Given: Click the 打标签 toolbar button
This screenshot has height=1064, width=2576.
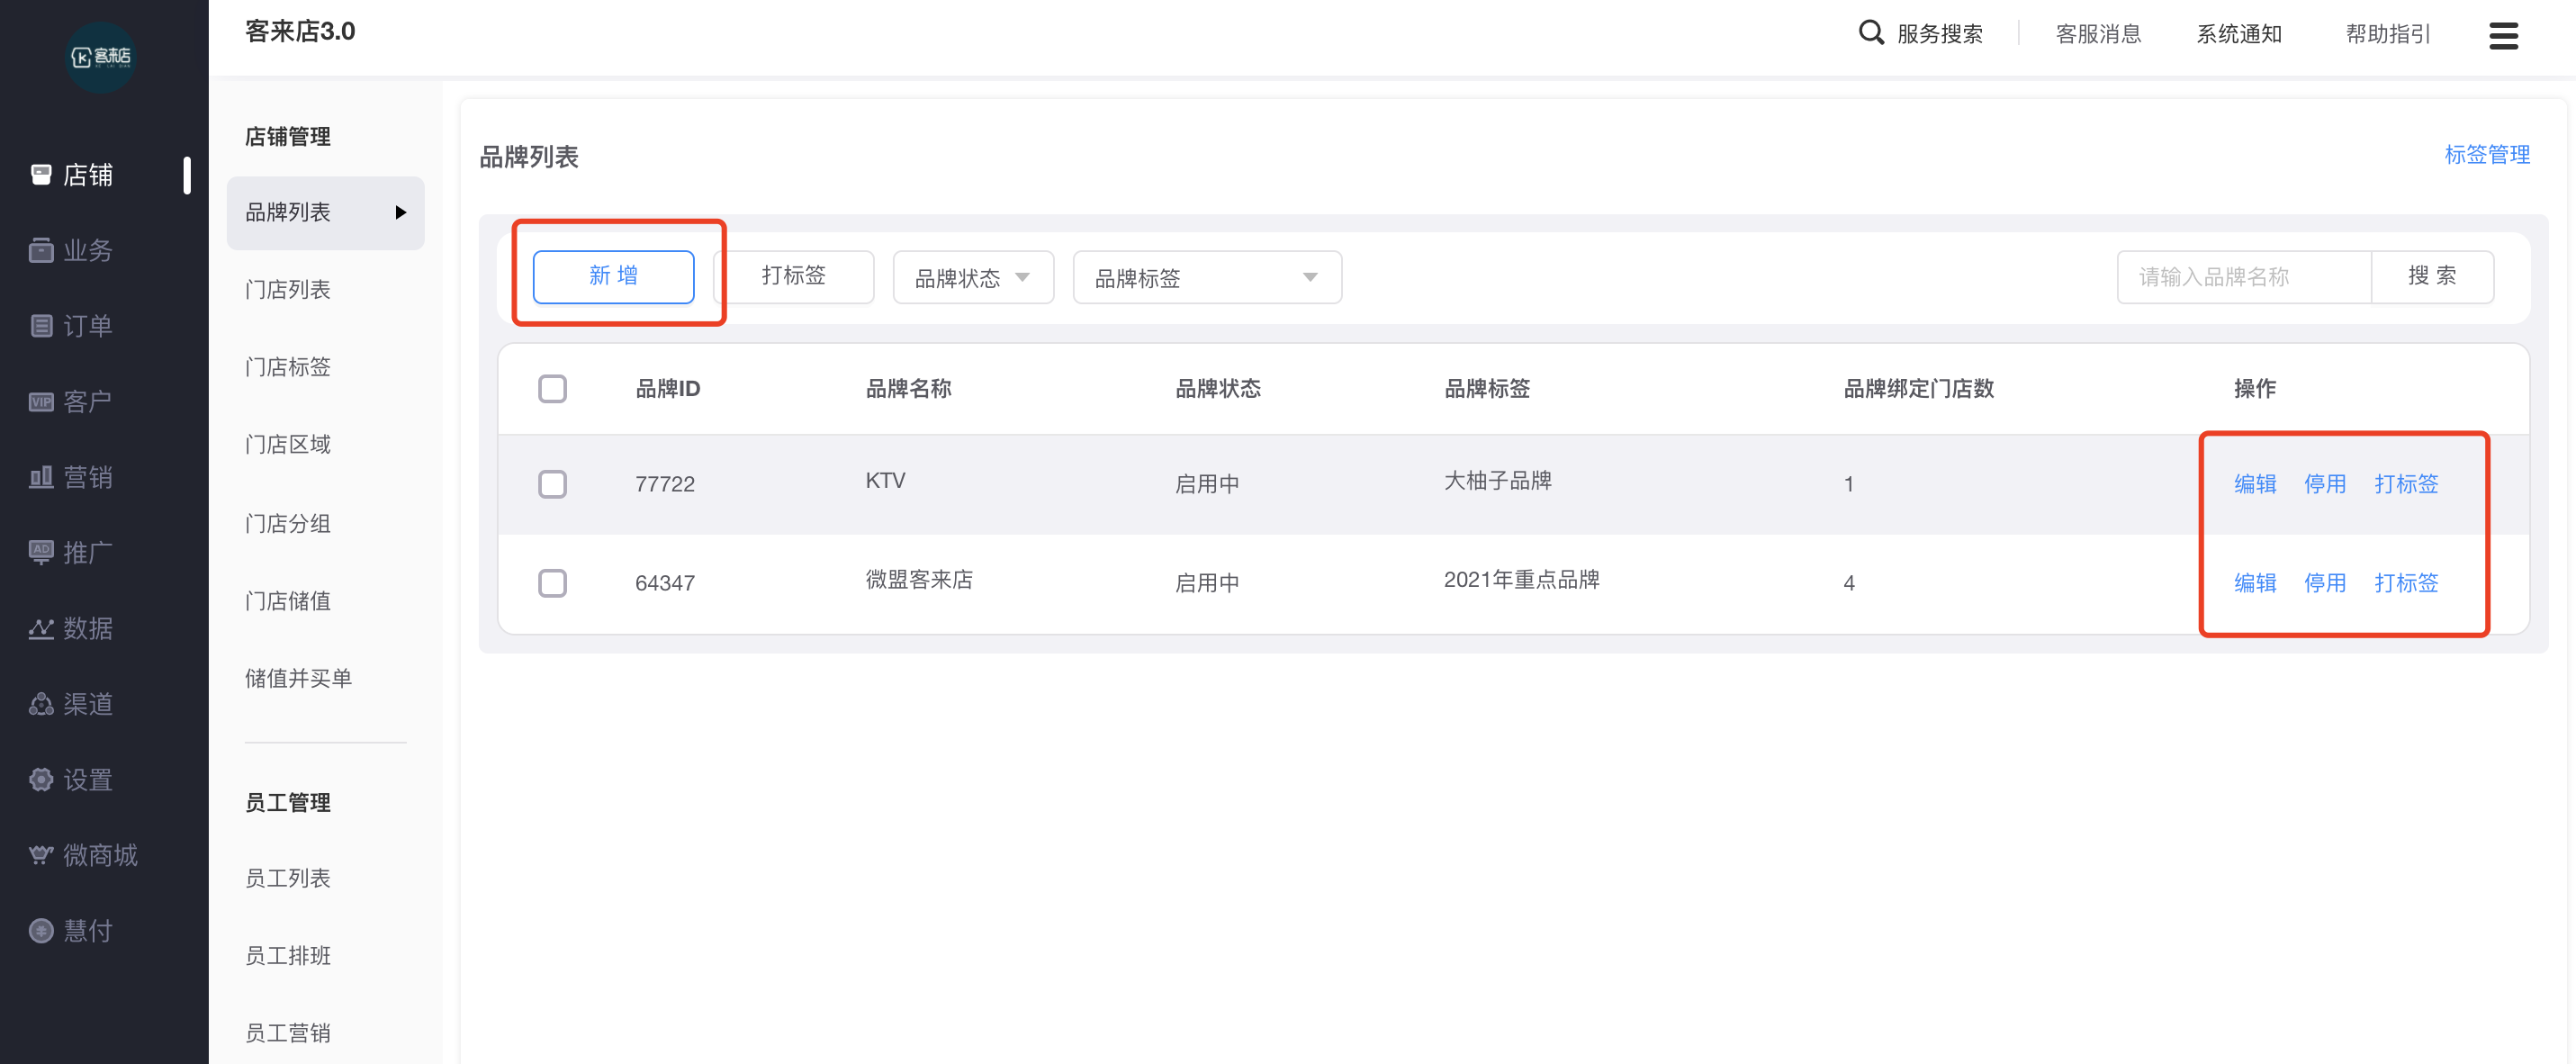Looking at the screenshot, I should tap(794, 277).
